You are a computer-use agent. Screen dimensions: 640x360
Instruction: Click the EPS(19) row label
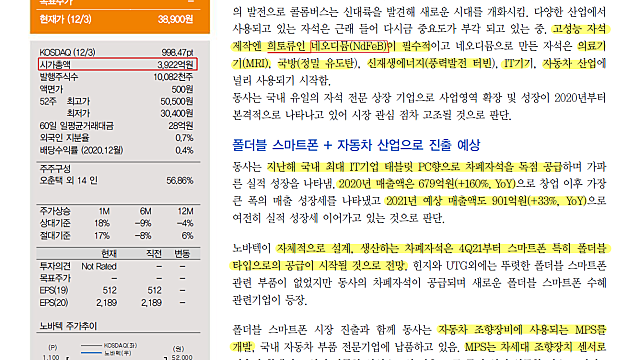pyautogui.click(x=54, y=290)
